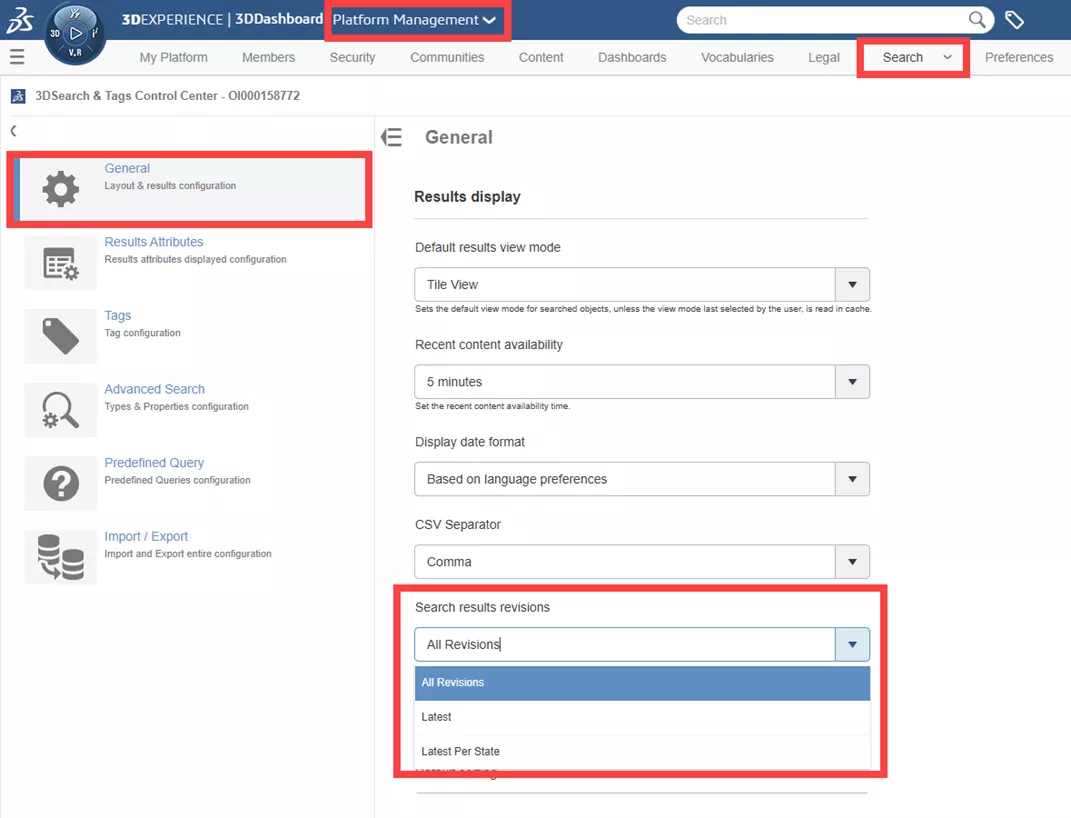1071x818 pixels.
Task: Open the Vocabularies section
Action: click(x=737, y=57)
